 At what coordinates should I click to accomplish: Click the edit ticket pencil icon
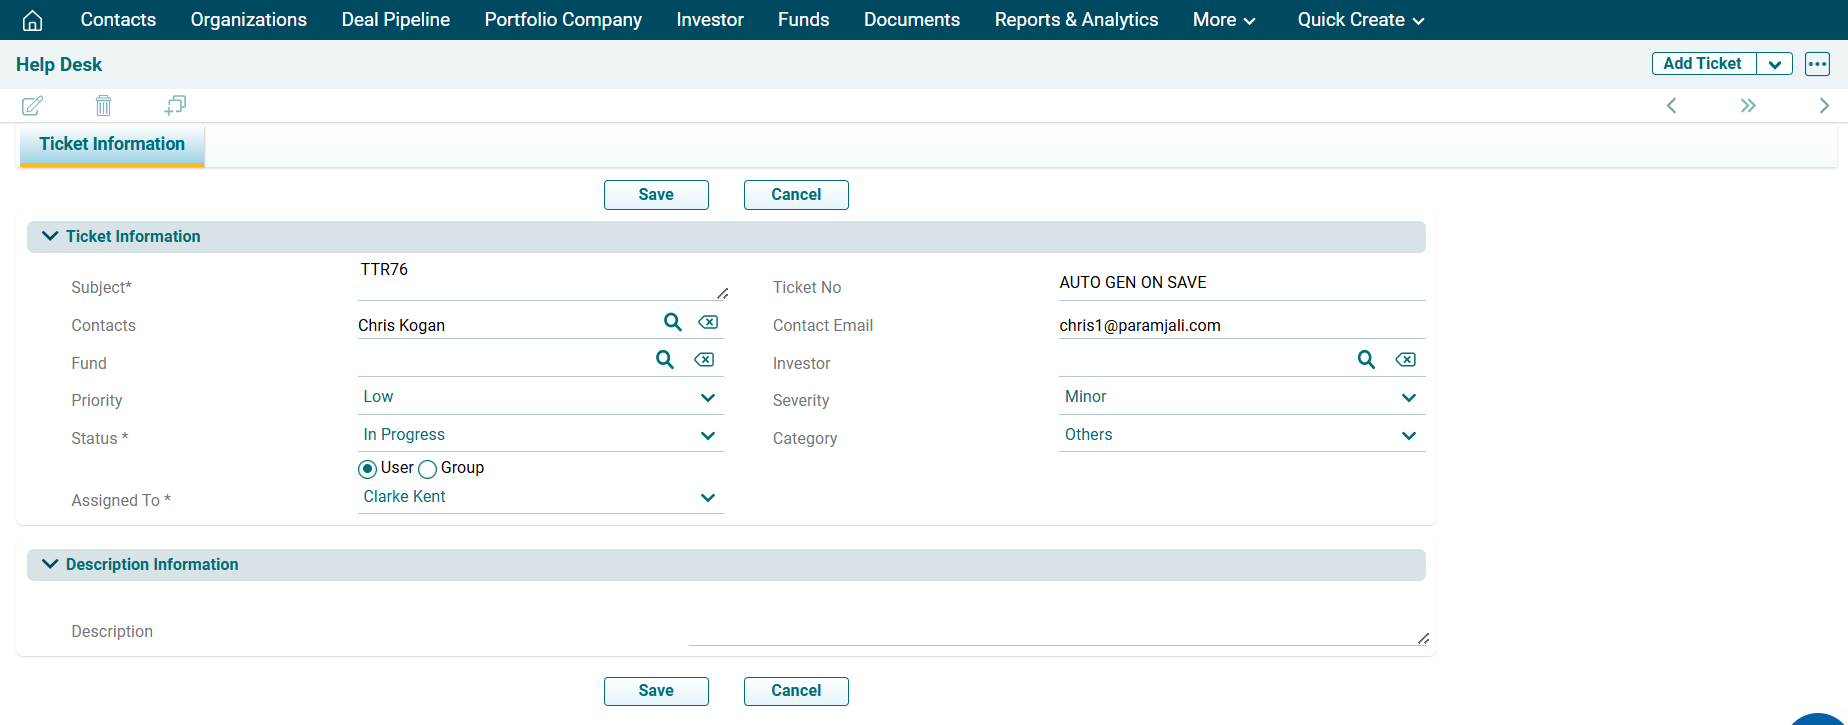32,105
